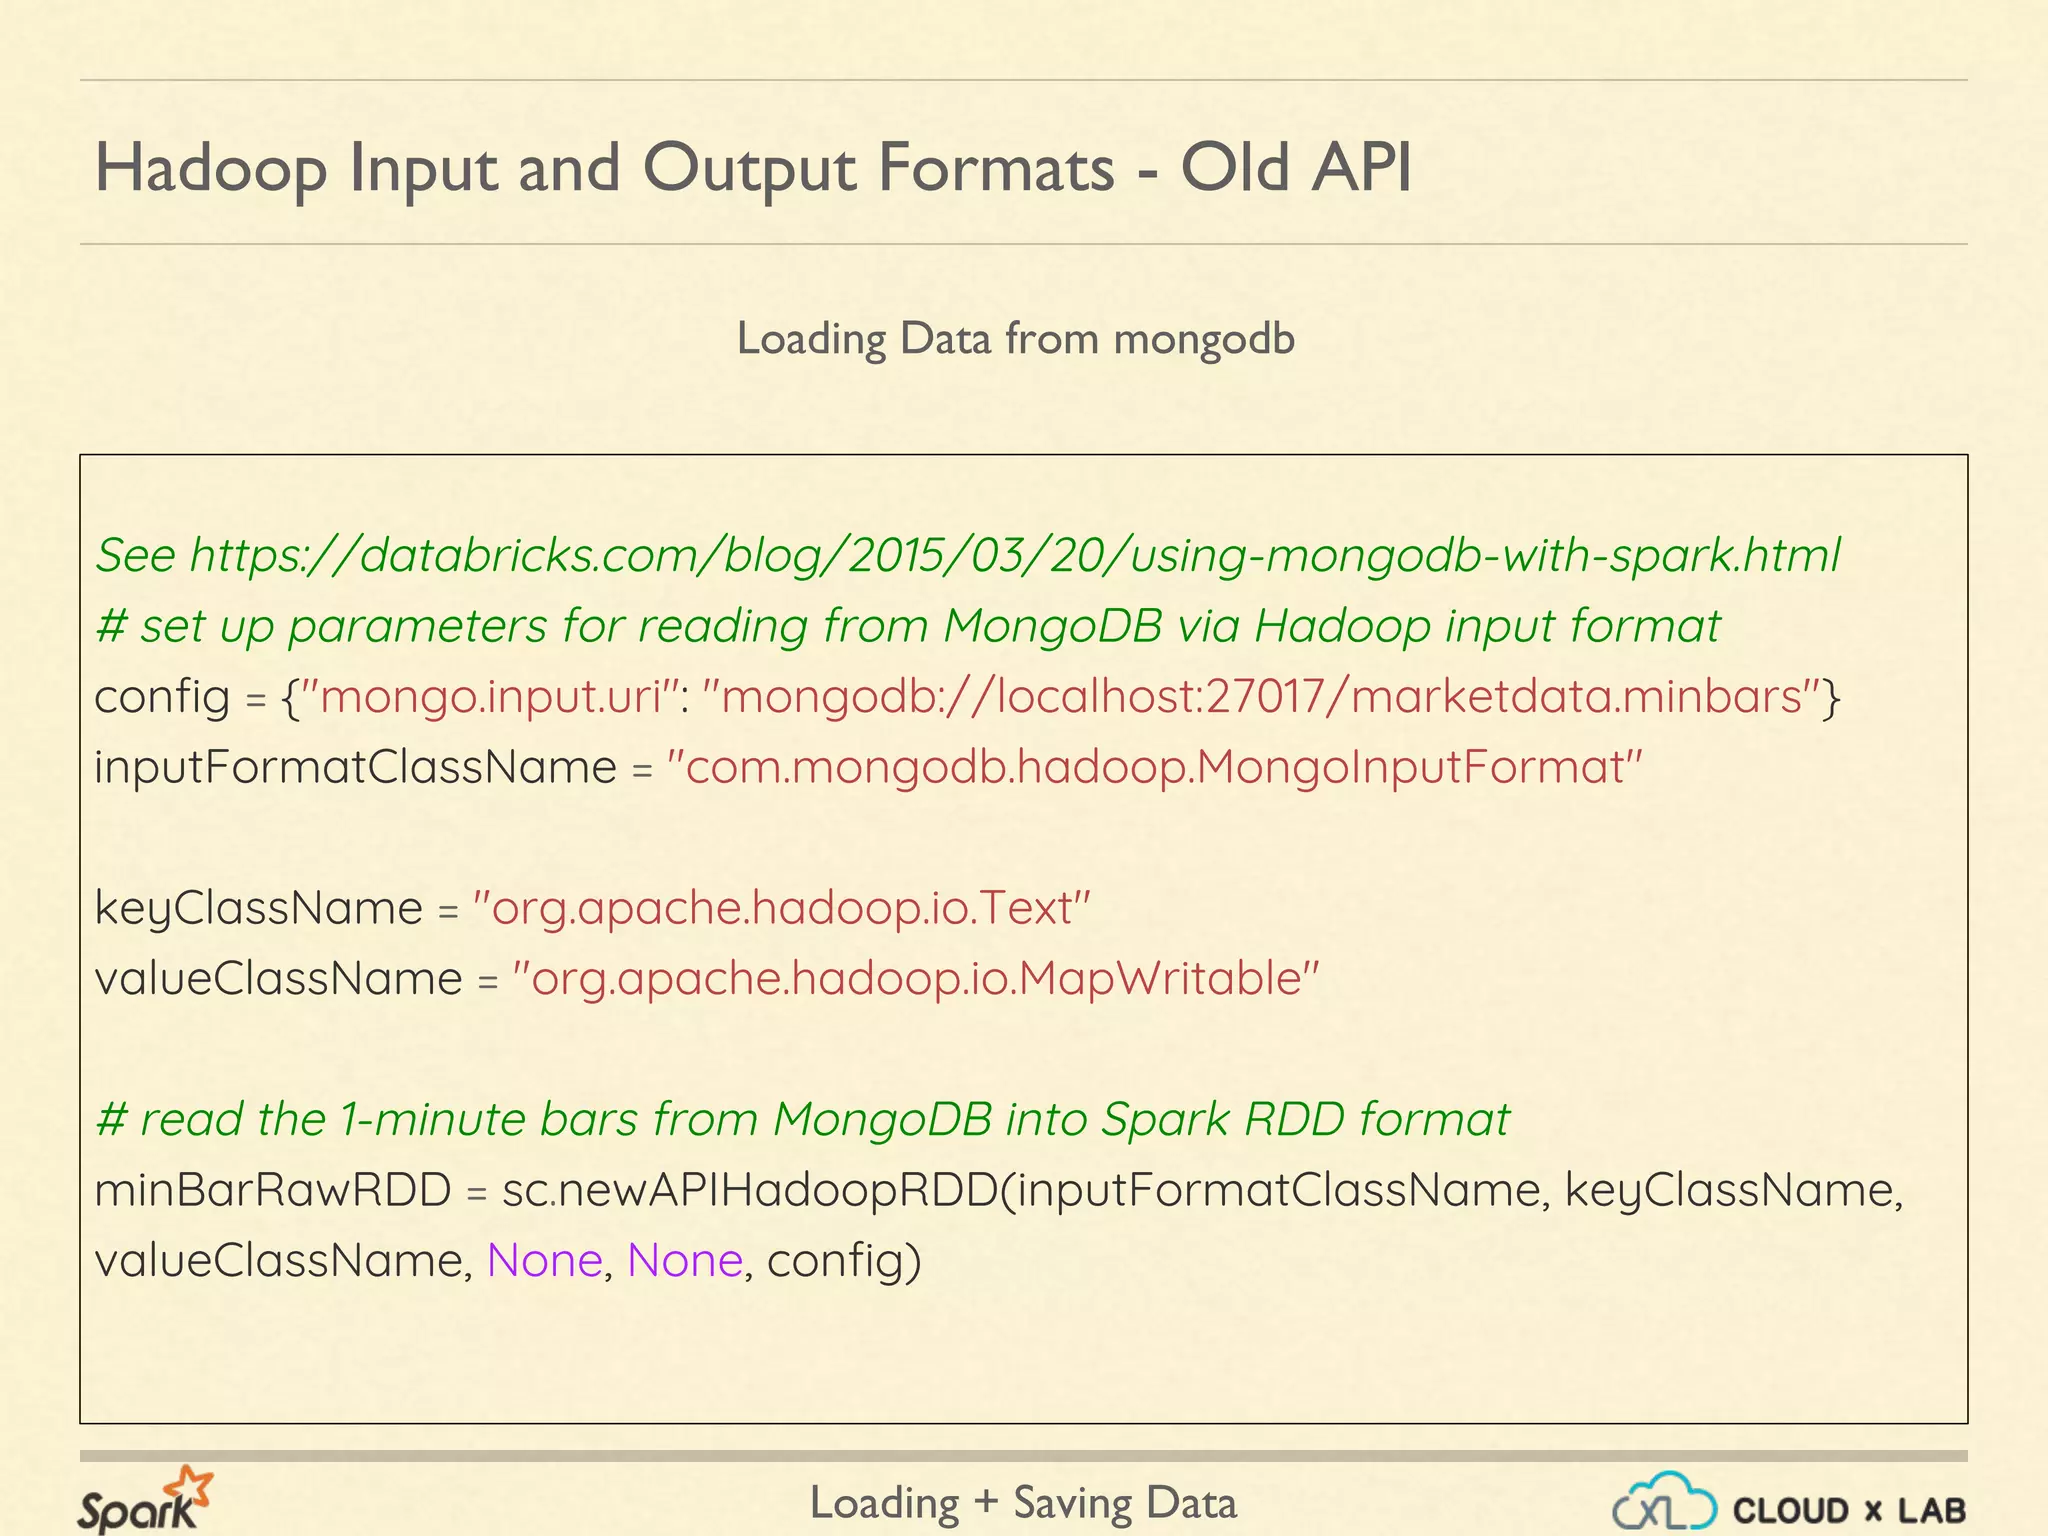
Task: Select 'com.mongodb.hadoop.MongoInputFormat' string
Action: point(1155,767)
